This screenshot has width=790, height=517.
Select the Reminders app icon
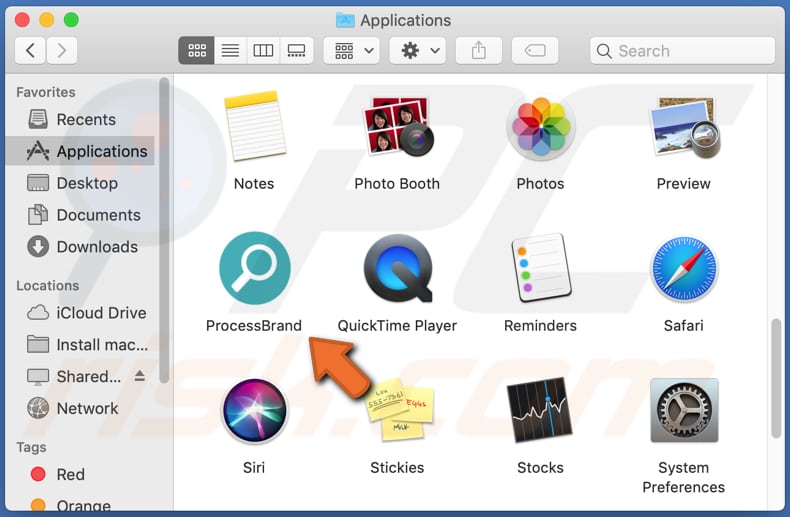(541, 268)
